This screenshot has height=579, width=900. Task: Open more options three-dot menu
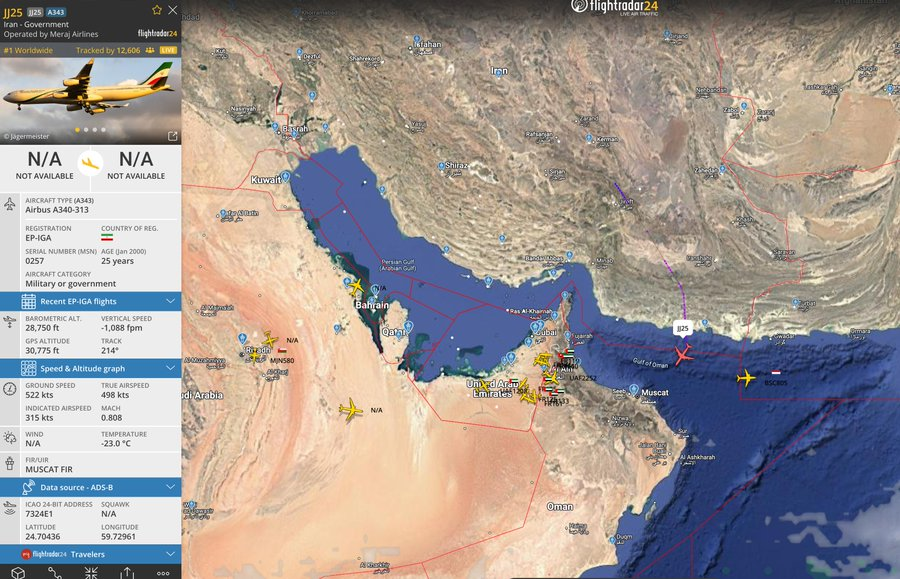163,573
